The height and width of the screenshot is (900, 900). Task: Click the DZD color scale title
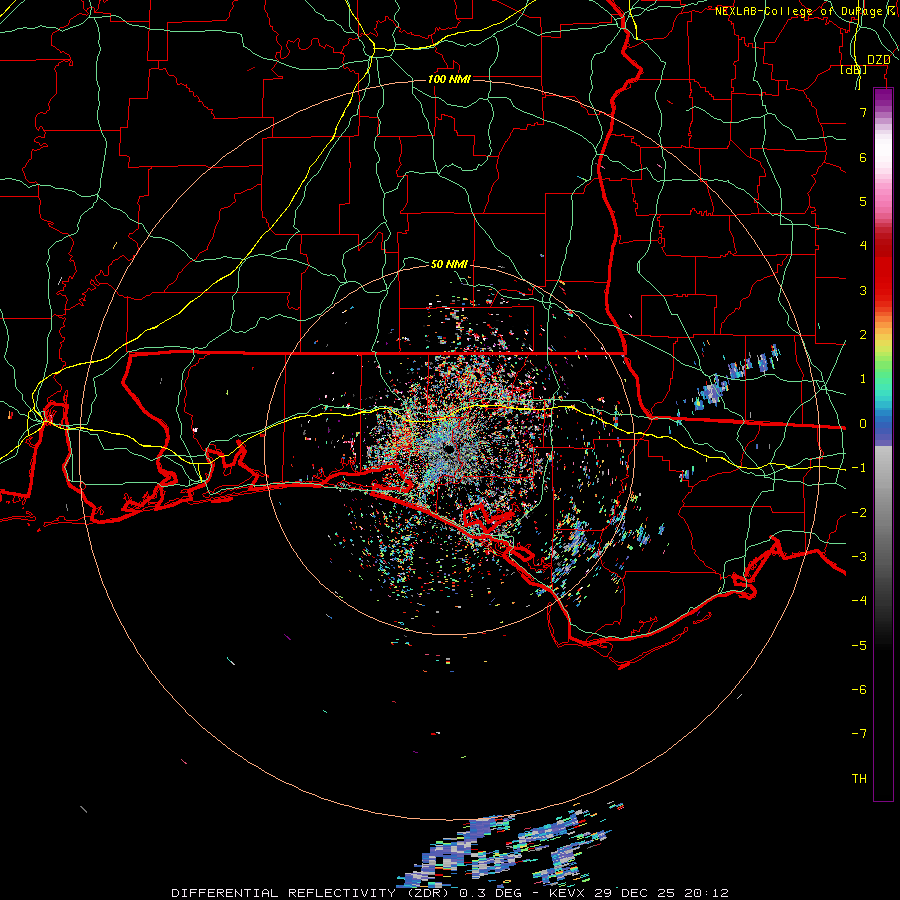point(878,60)
